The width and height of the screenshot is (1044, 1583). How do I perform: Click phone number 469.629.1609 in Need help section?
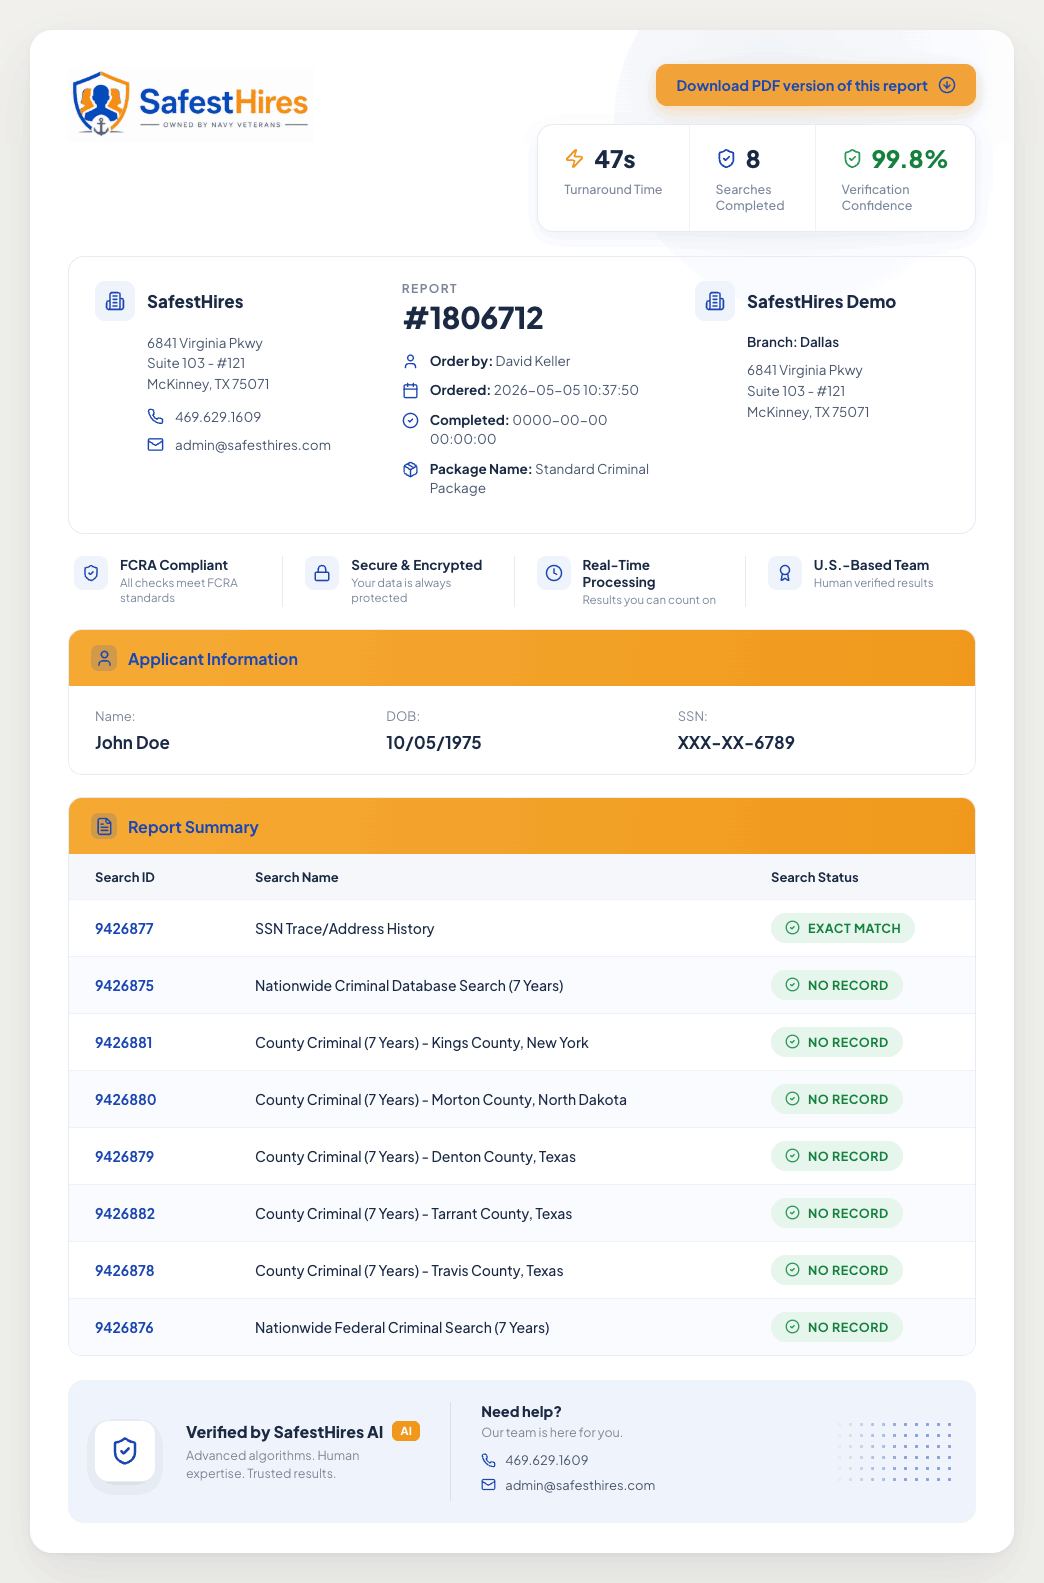(547, 1460)
